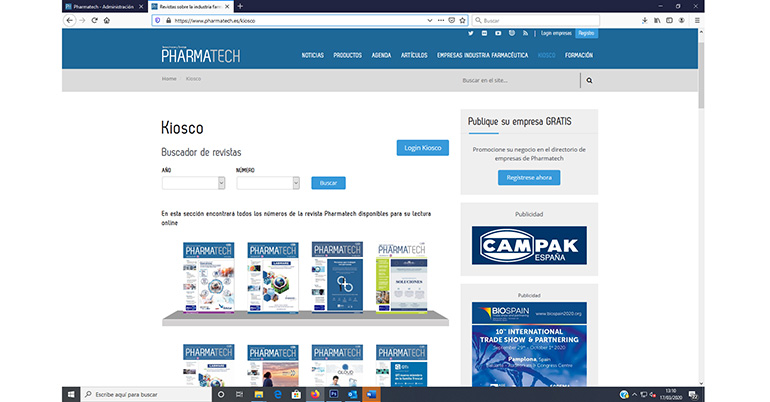The height and width of the screenshot is (402, 770).
Task: Open the Firefox library icon
Action: [x=657, y=20]
